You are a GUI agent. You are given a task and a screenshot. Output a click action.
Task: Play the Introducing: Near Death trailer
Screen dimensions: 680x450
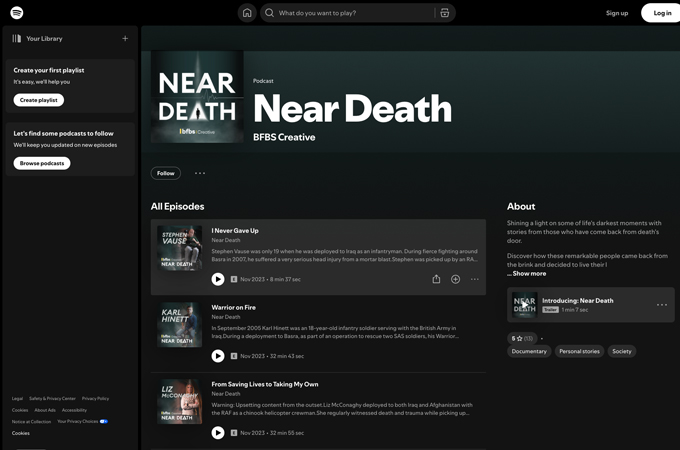[x=524, y=305]
